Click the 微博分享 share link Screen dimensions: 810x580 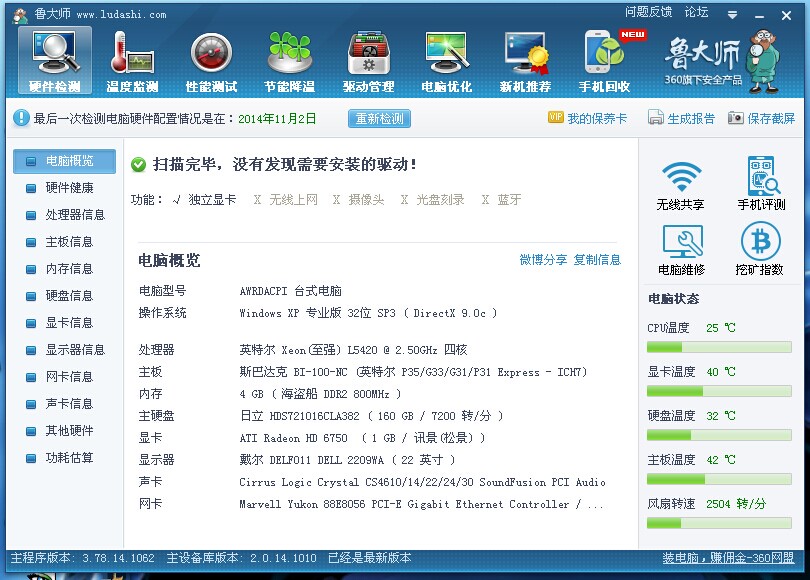(x=543, y=260)
